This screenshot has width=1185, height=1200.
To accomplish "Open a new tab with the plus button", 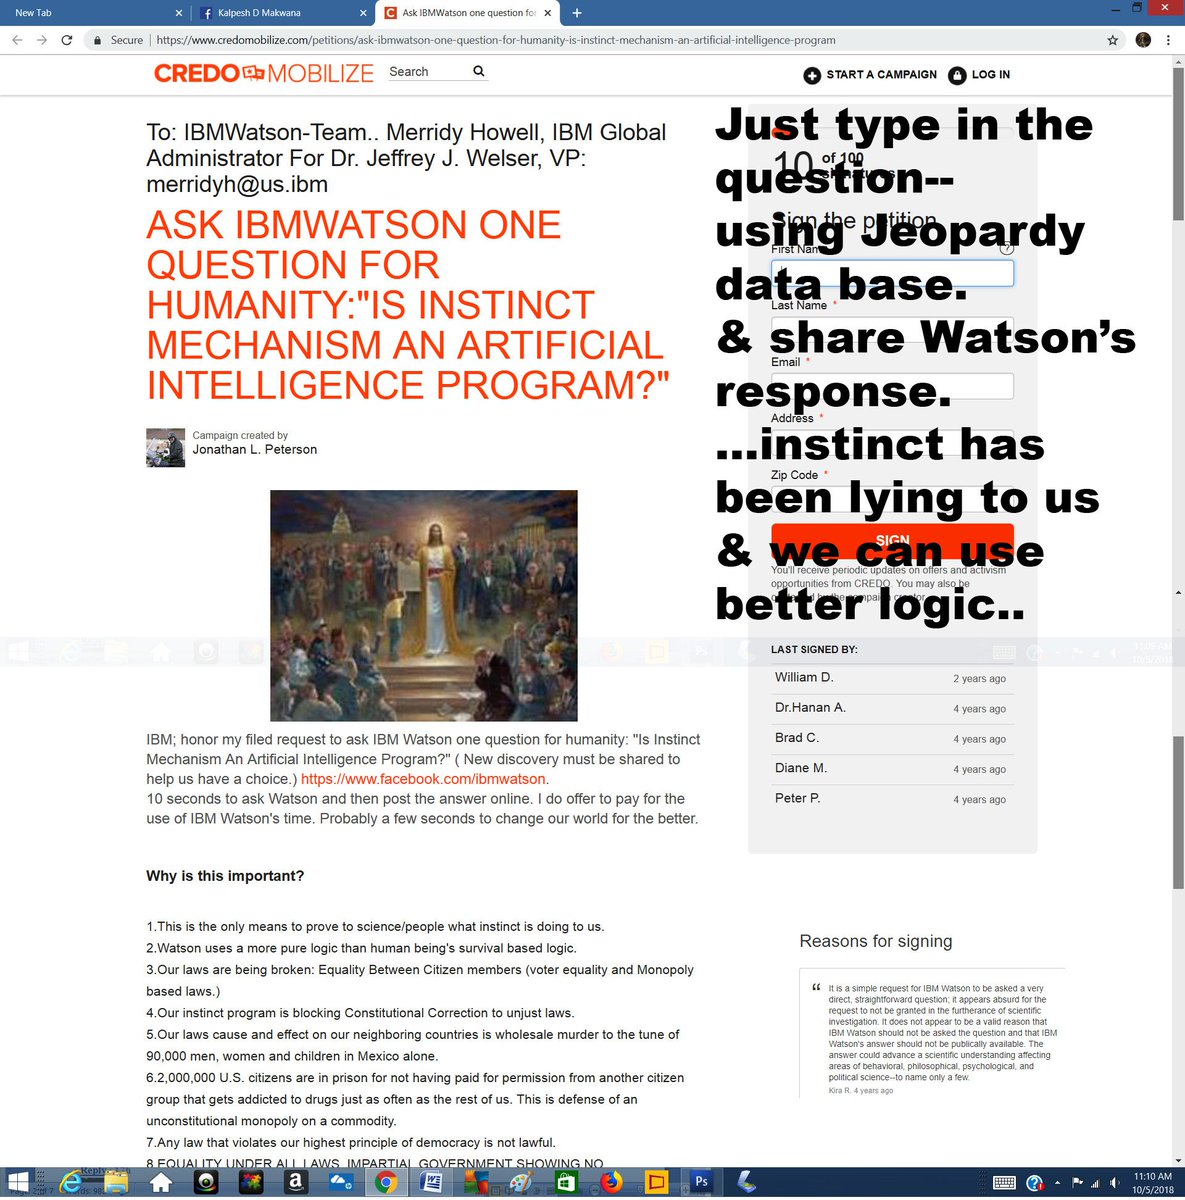I will pos(577,13).
